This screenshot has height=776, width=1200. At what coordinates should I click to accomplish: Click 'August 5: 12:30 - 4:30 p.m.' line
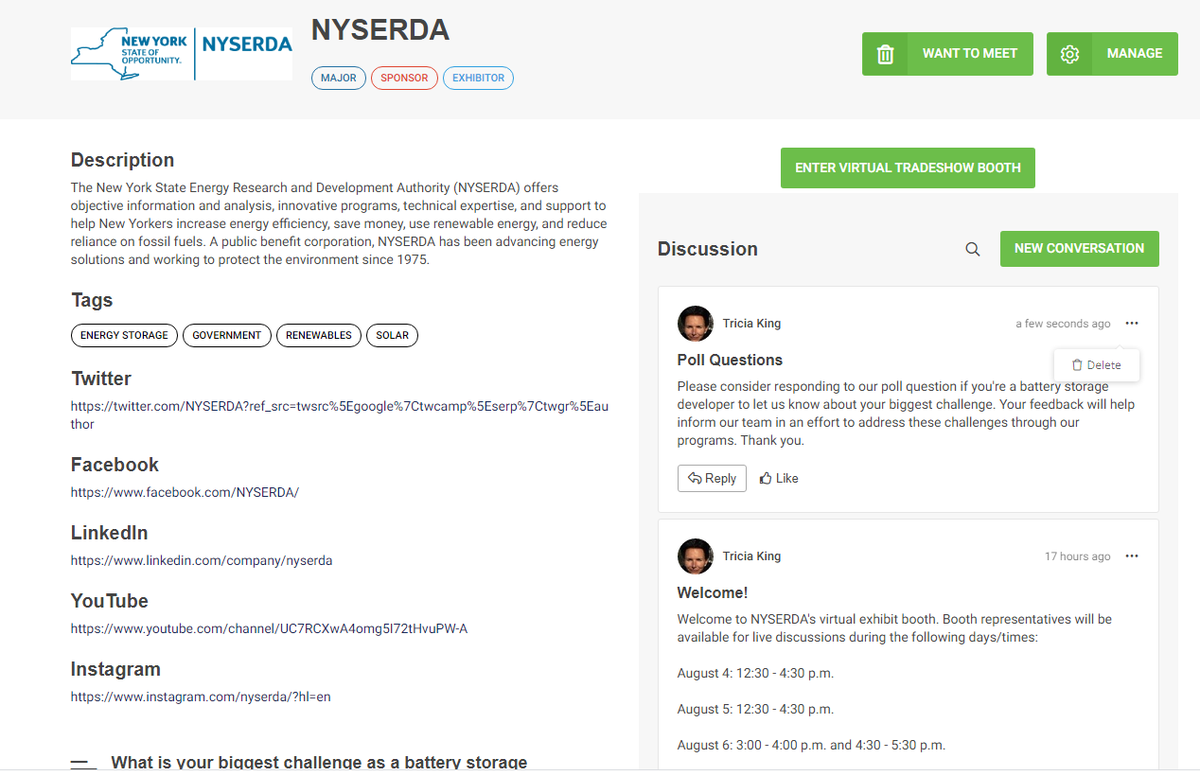(x=755, y=709)
